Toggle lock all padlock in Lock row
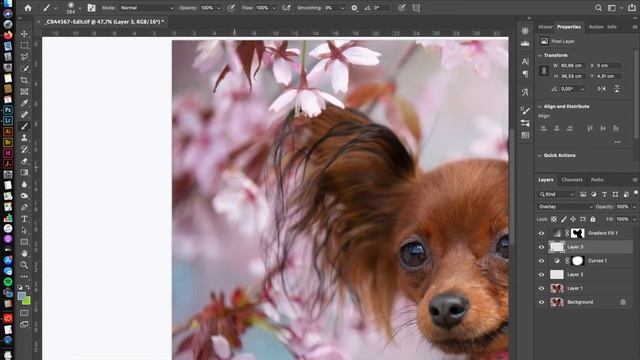 pos(593,219)
